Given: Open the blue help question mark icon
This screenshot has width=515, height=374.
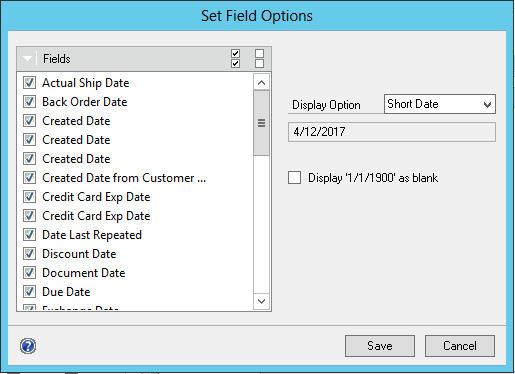Looking at the screenshot, I should click(28, 346).
